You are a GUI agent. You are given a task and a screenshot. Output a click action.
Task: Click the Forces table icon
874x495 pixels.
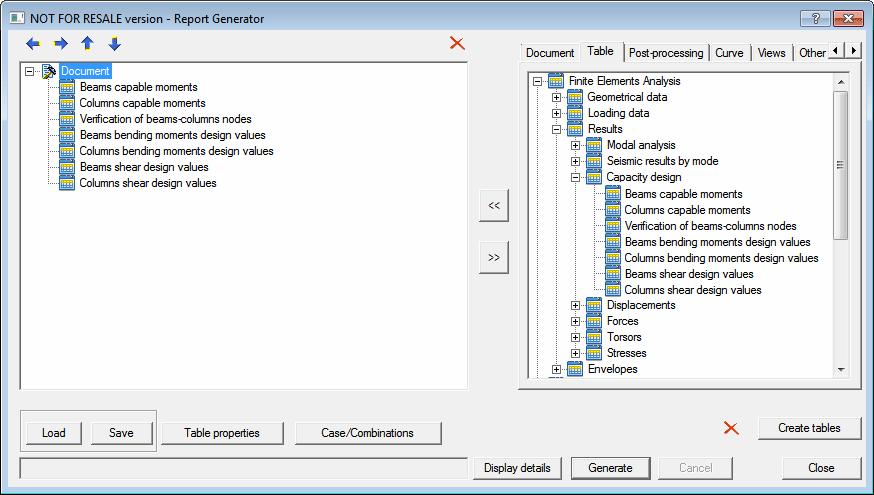(x=594, y=321)
